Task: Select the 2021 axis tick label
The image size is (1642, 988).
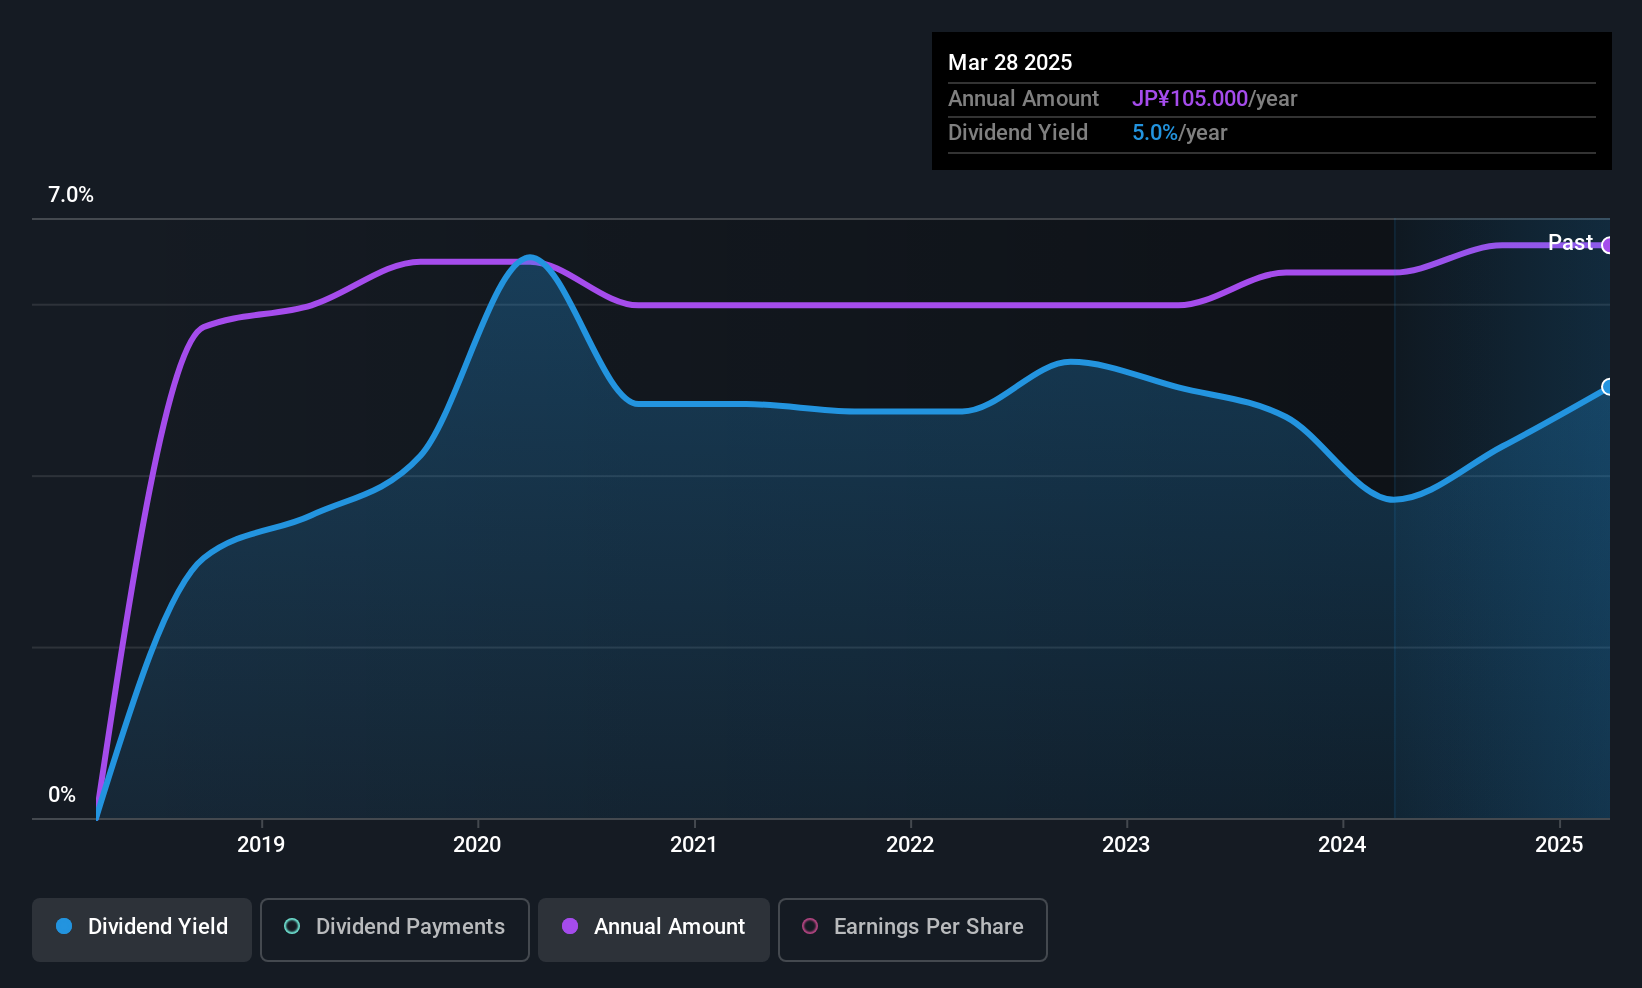Action: 694,845
